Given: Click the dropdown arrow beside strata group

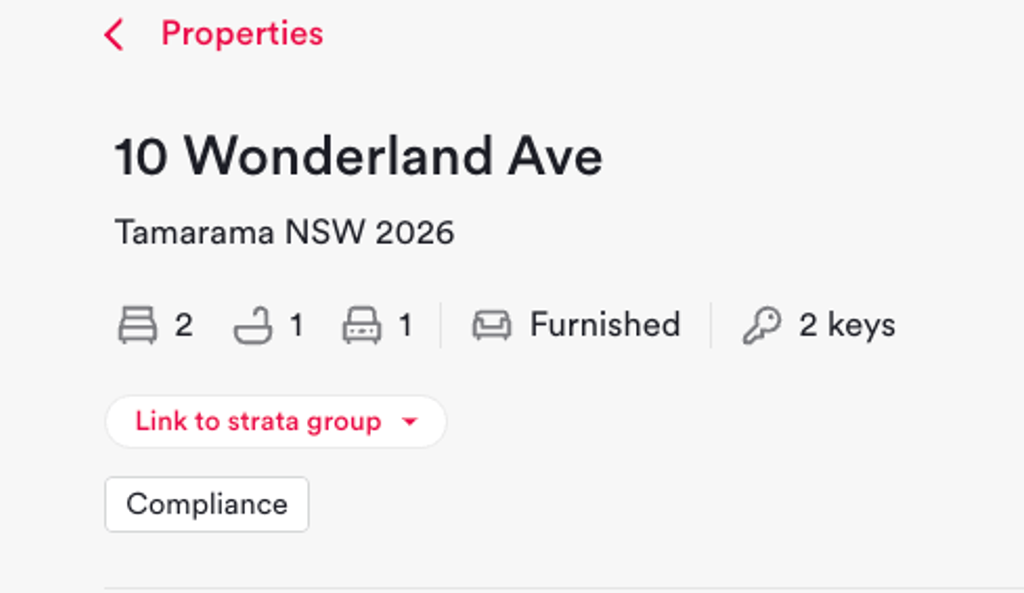Looking at the screenshot, I should pos(409,422).
